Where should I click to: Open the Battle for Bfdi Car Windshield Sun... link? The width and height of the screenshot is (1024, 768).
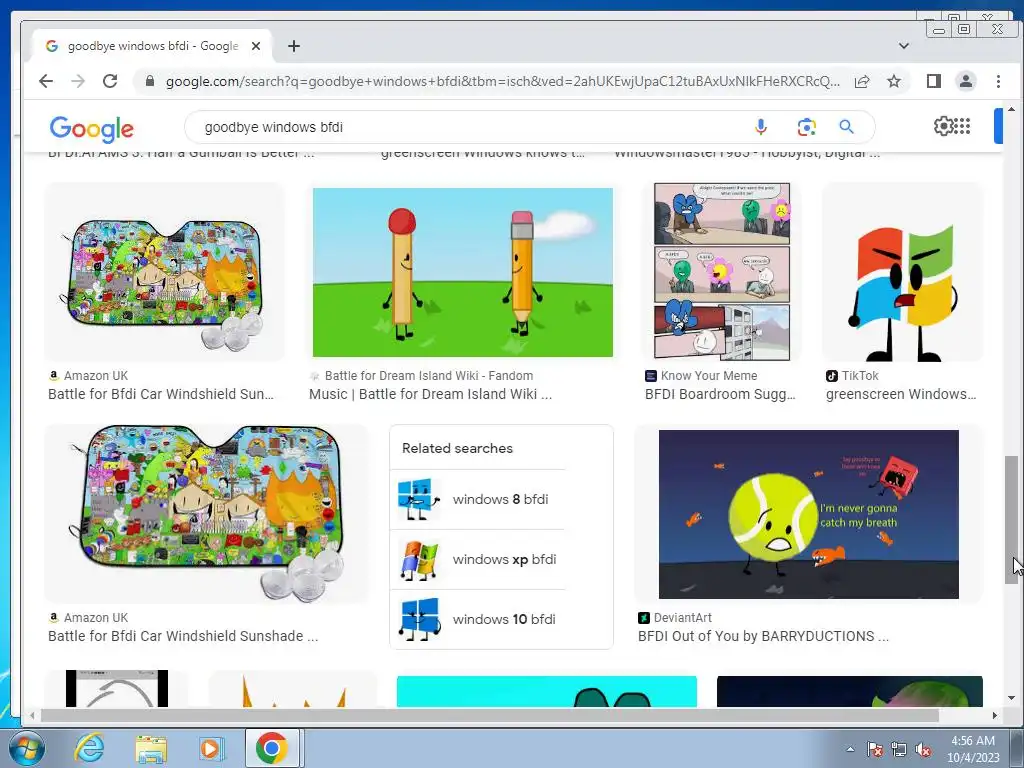161,394
